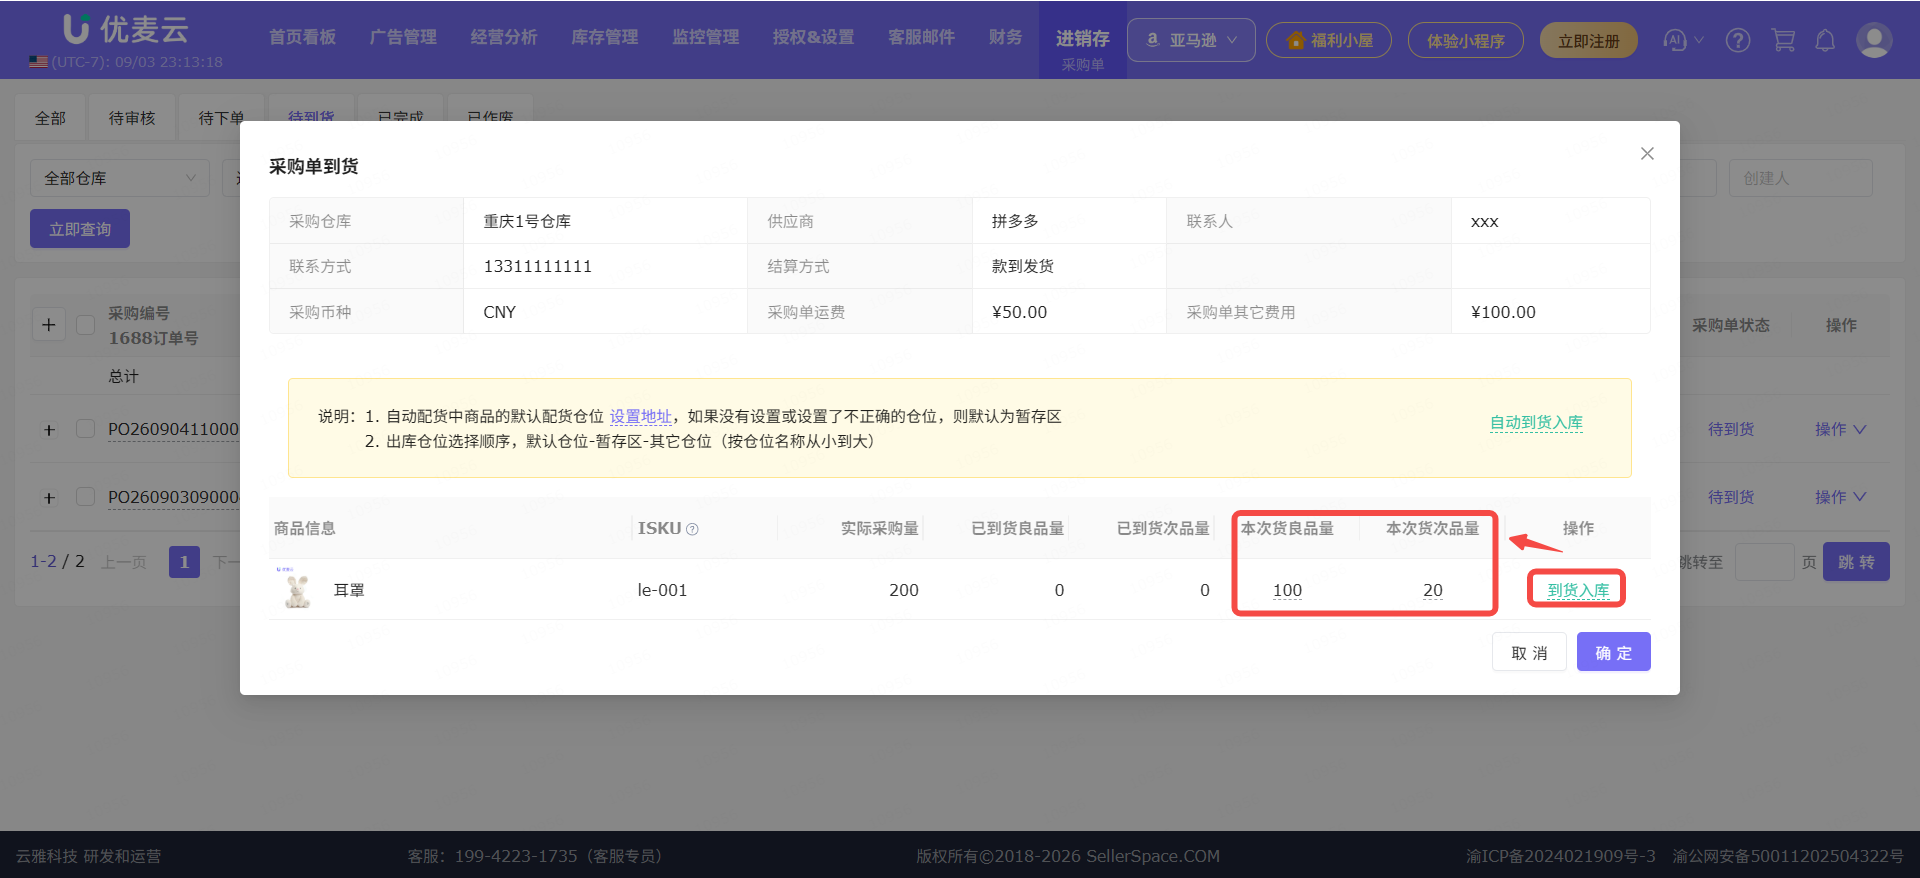The image size is (1920, 878).
Task: Click the 取消 button
Action: tap(1529, 652)
